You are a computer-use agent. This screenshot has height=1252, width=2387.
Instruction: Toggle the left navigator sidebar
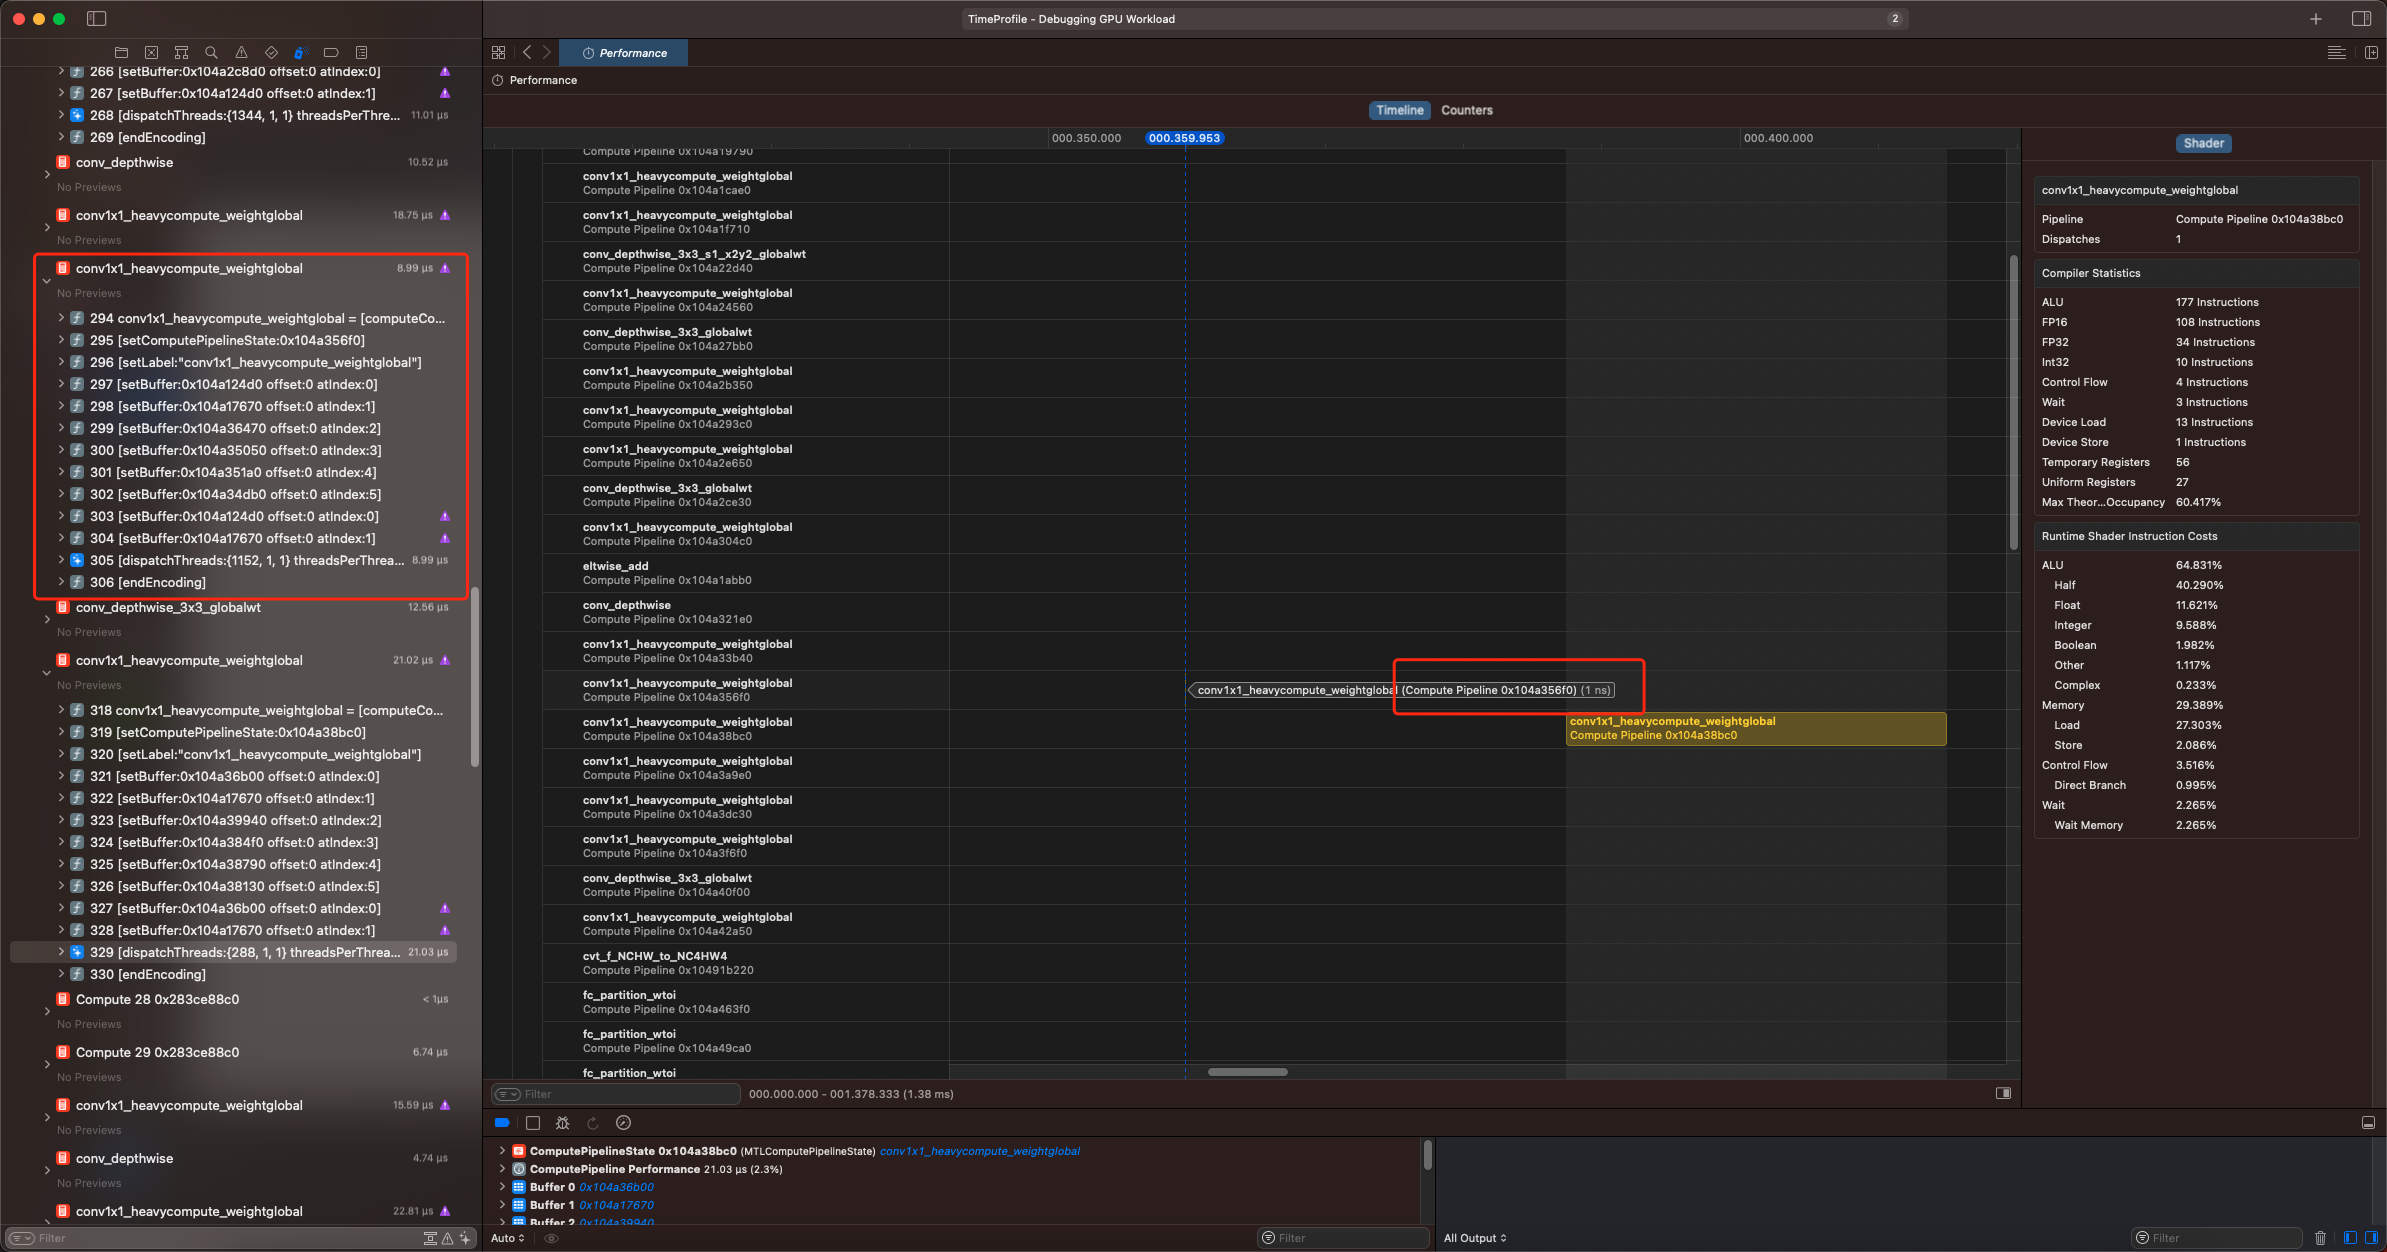pos(96,19)
